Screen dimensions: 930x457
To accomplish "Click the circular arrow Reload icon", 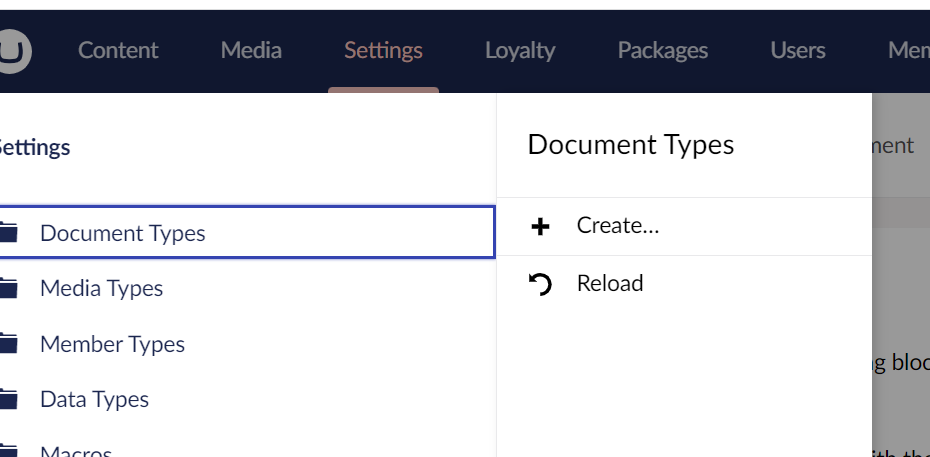I will pyautogui.click(x=540, y=285).
